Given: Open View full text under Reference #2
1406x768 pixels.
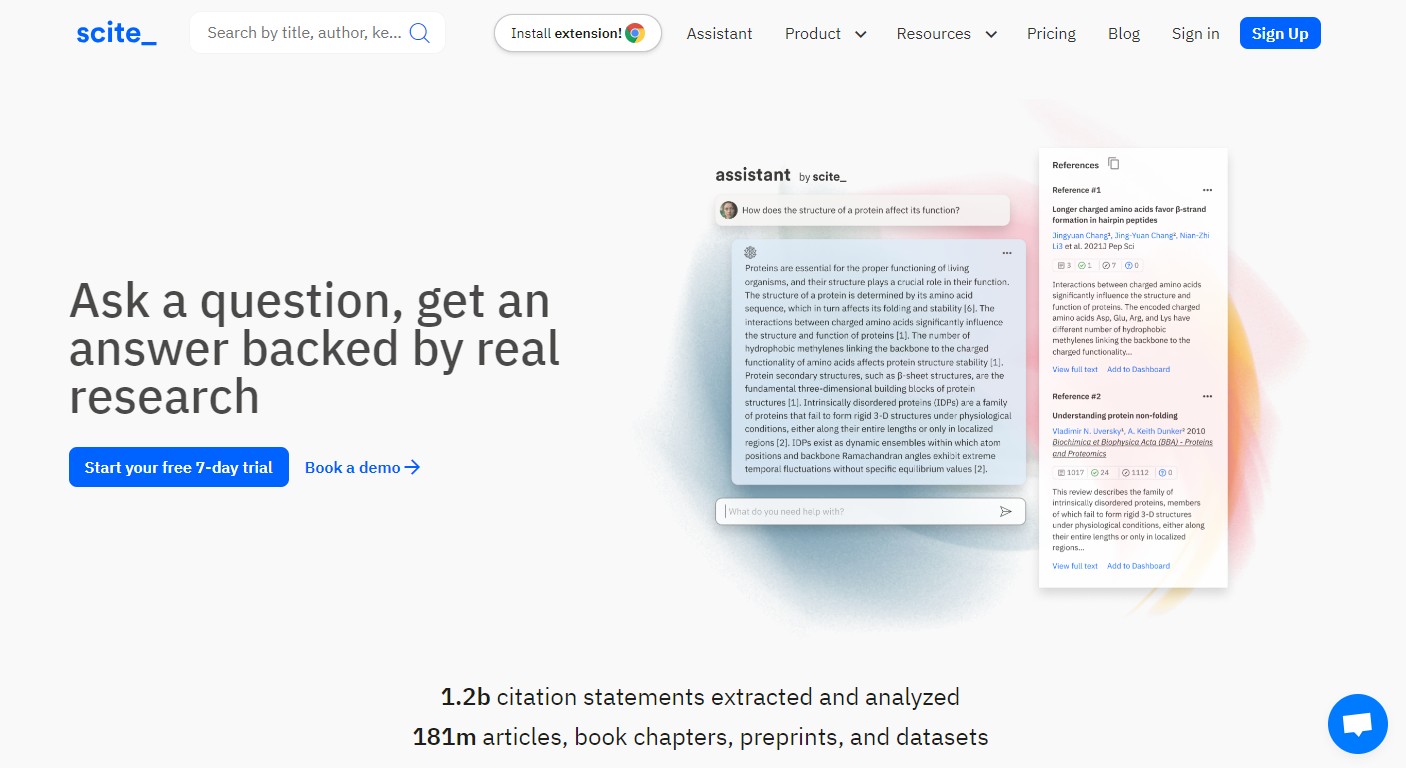Looking at the screenshot, I should pos(1075,566).
